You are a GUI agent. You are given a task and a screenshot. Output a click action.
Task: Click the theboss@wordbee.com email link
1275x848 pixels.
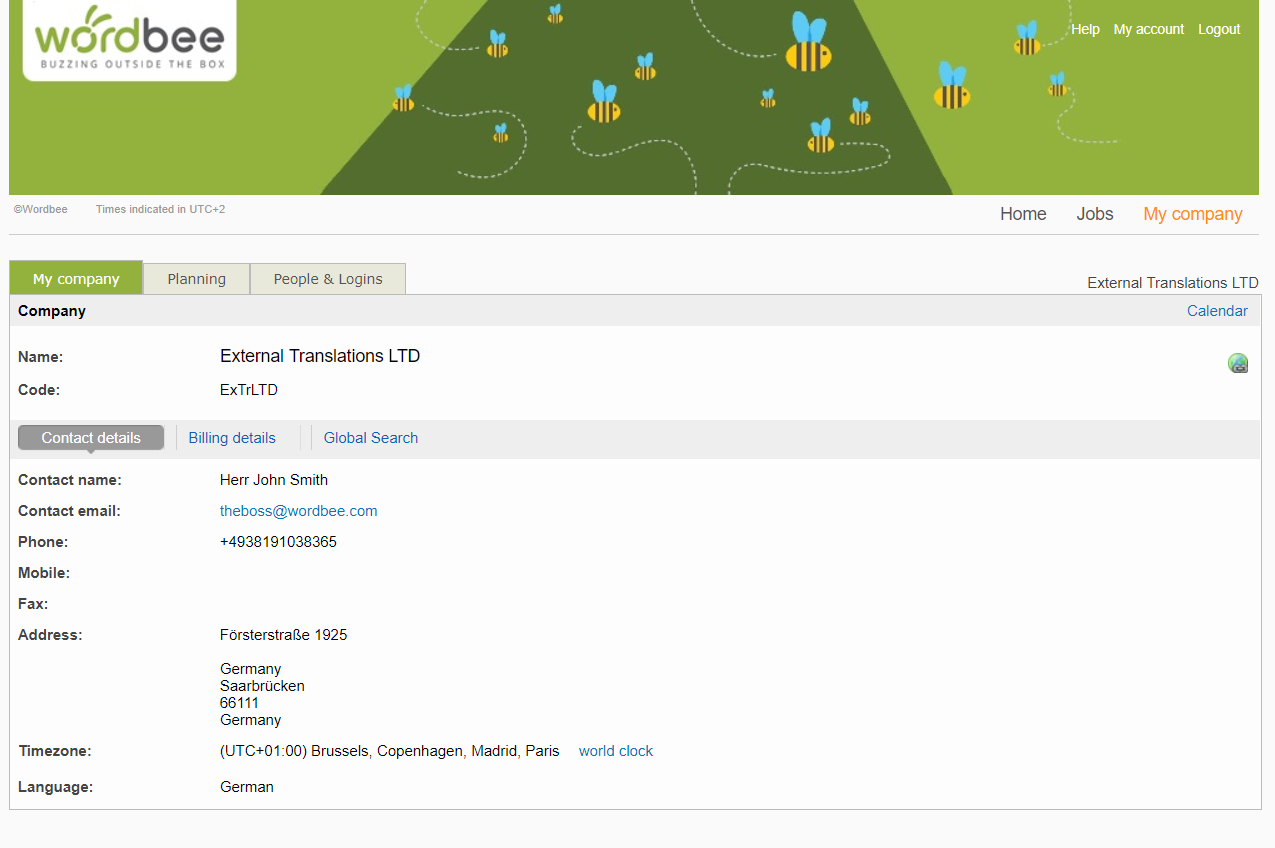pyautogui.click(x=298, y=511)
